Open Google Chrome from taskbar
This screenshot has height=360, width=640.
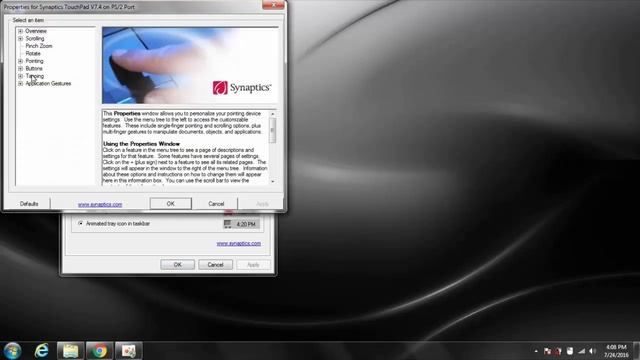coord(99,351)
